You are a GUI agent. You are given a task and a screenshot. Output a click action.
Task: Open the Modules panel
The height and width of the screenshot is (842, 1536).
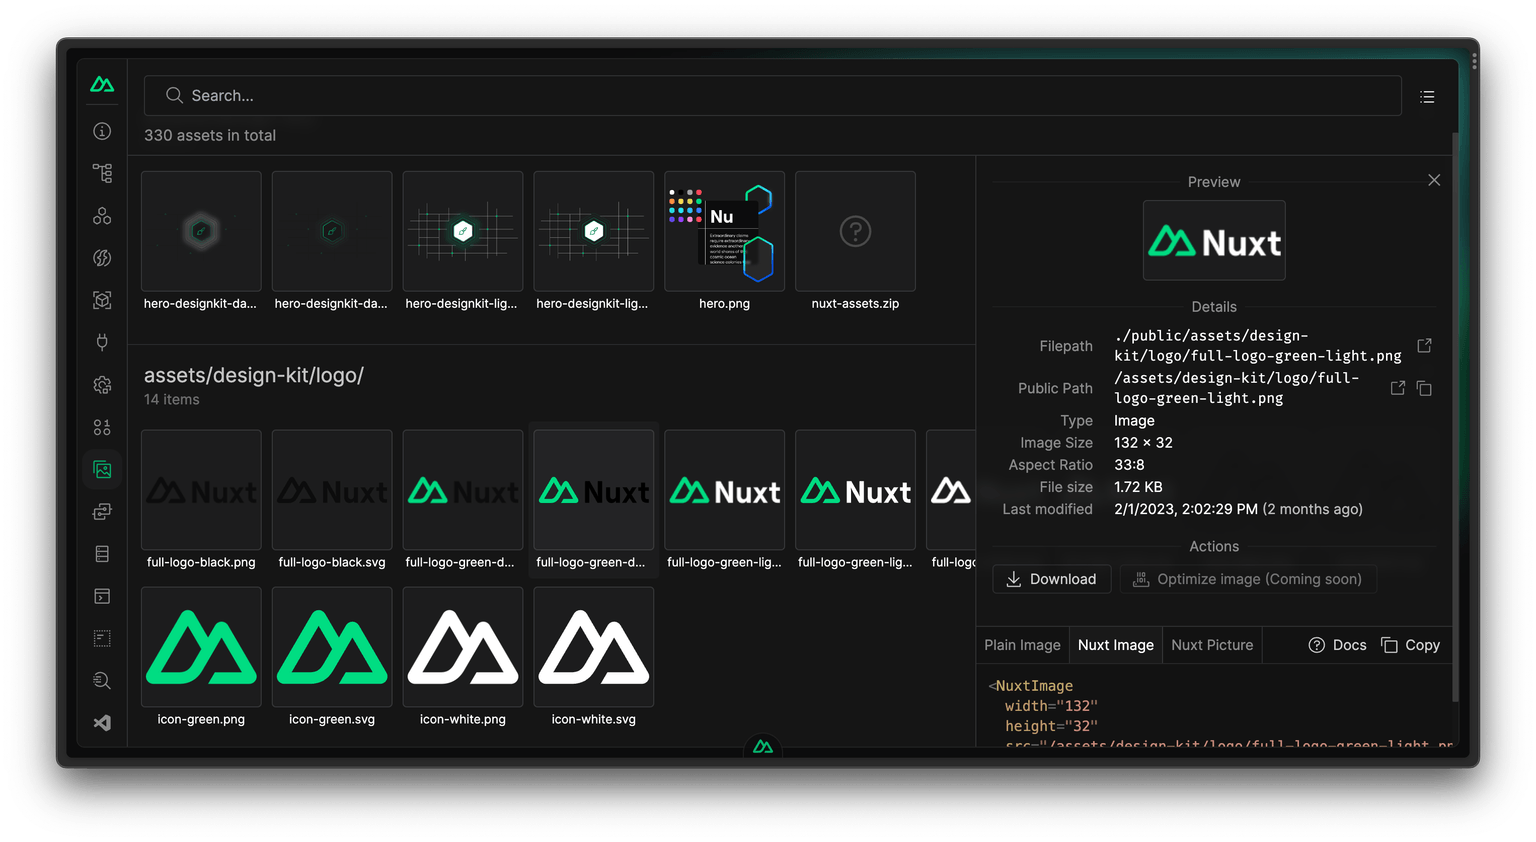[101, 299]
